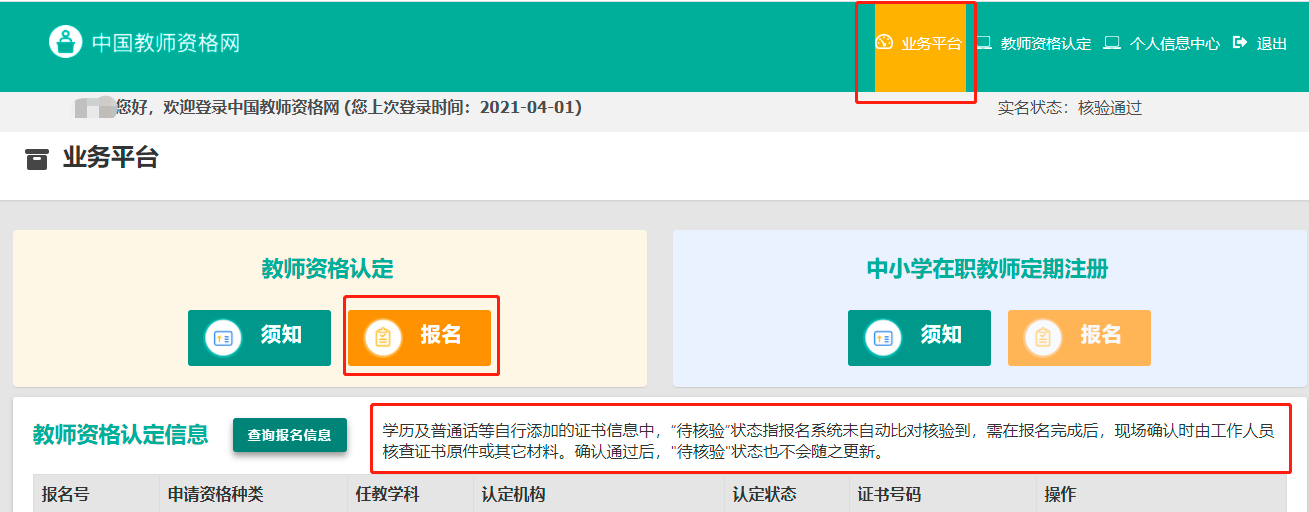Click the laptop icon before 个人信息中心

[x=1112, y=43]
